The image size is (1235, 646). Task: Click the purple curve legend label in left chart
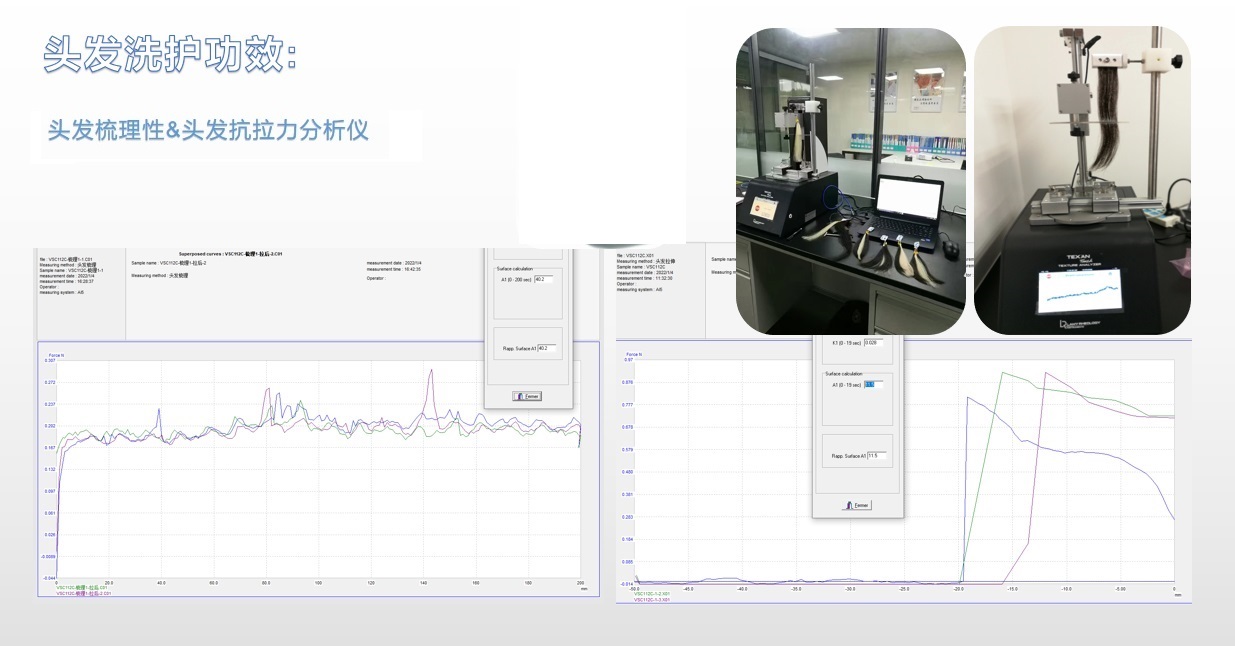[x=78, y=594]
